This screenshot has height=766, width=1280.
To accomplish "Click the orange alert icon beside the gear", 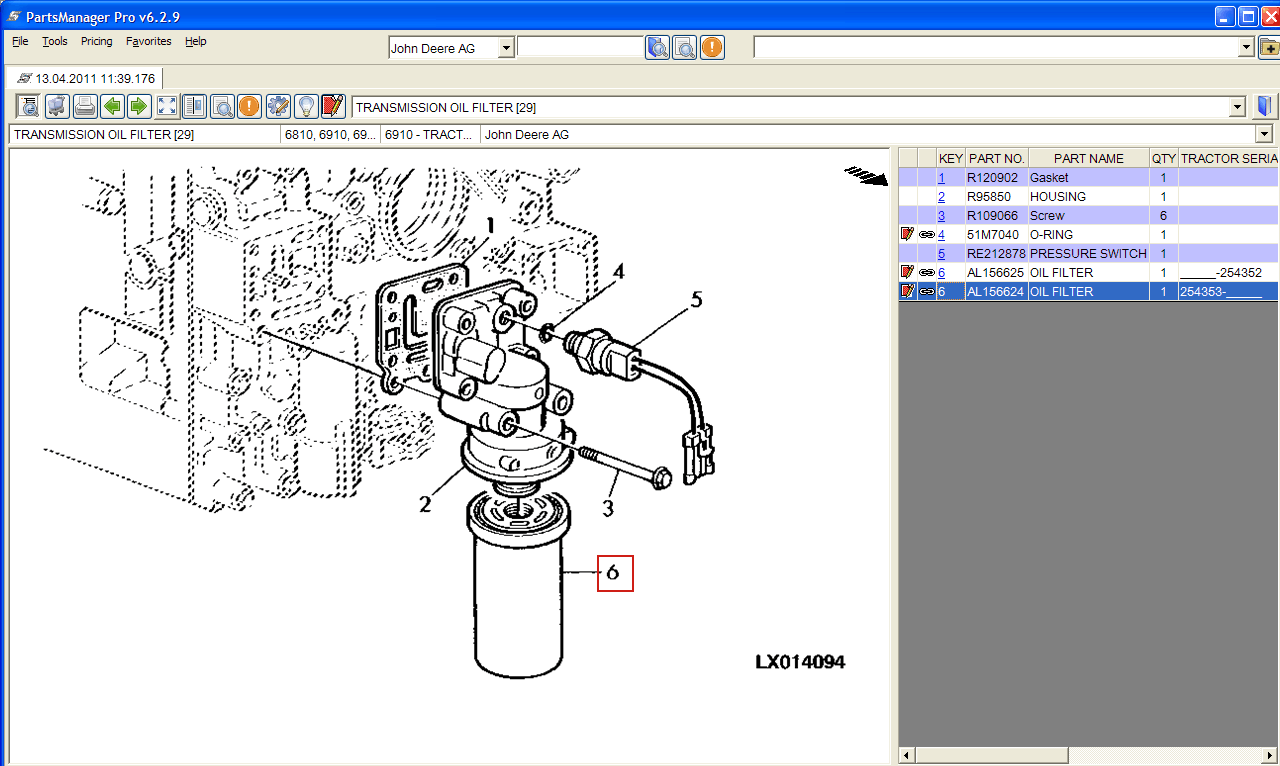I will (249, 107).
